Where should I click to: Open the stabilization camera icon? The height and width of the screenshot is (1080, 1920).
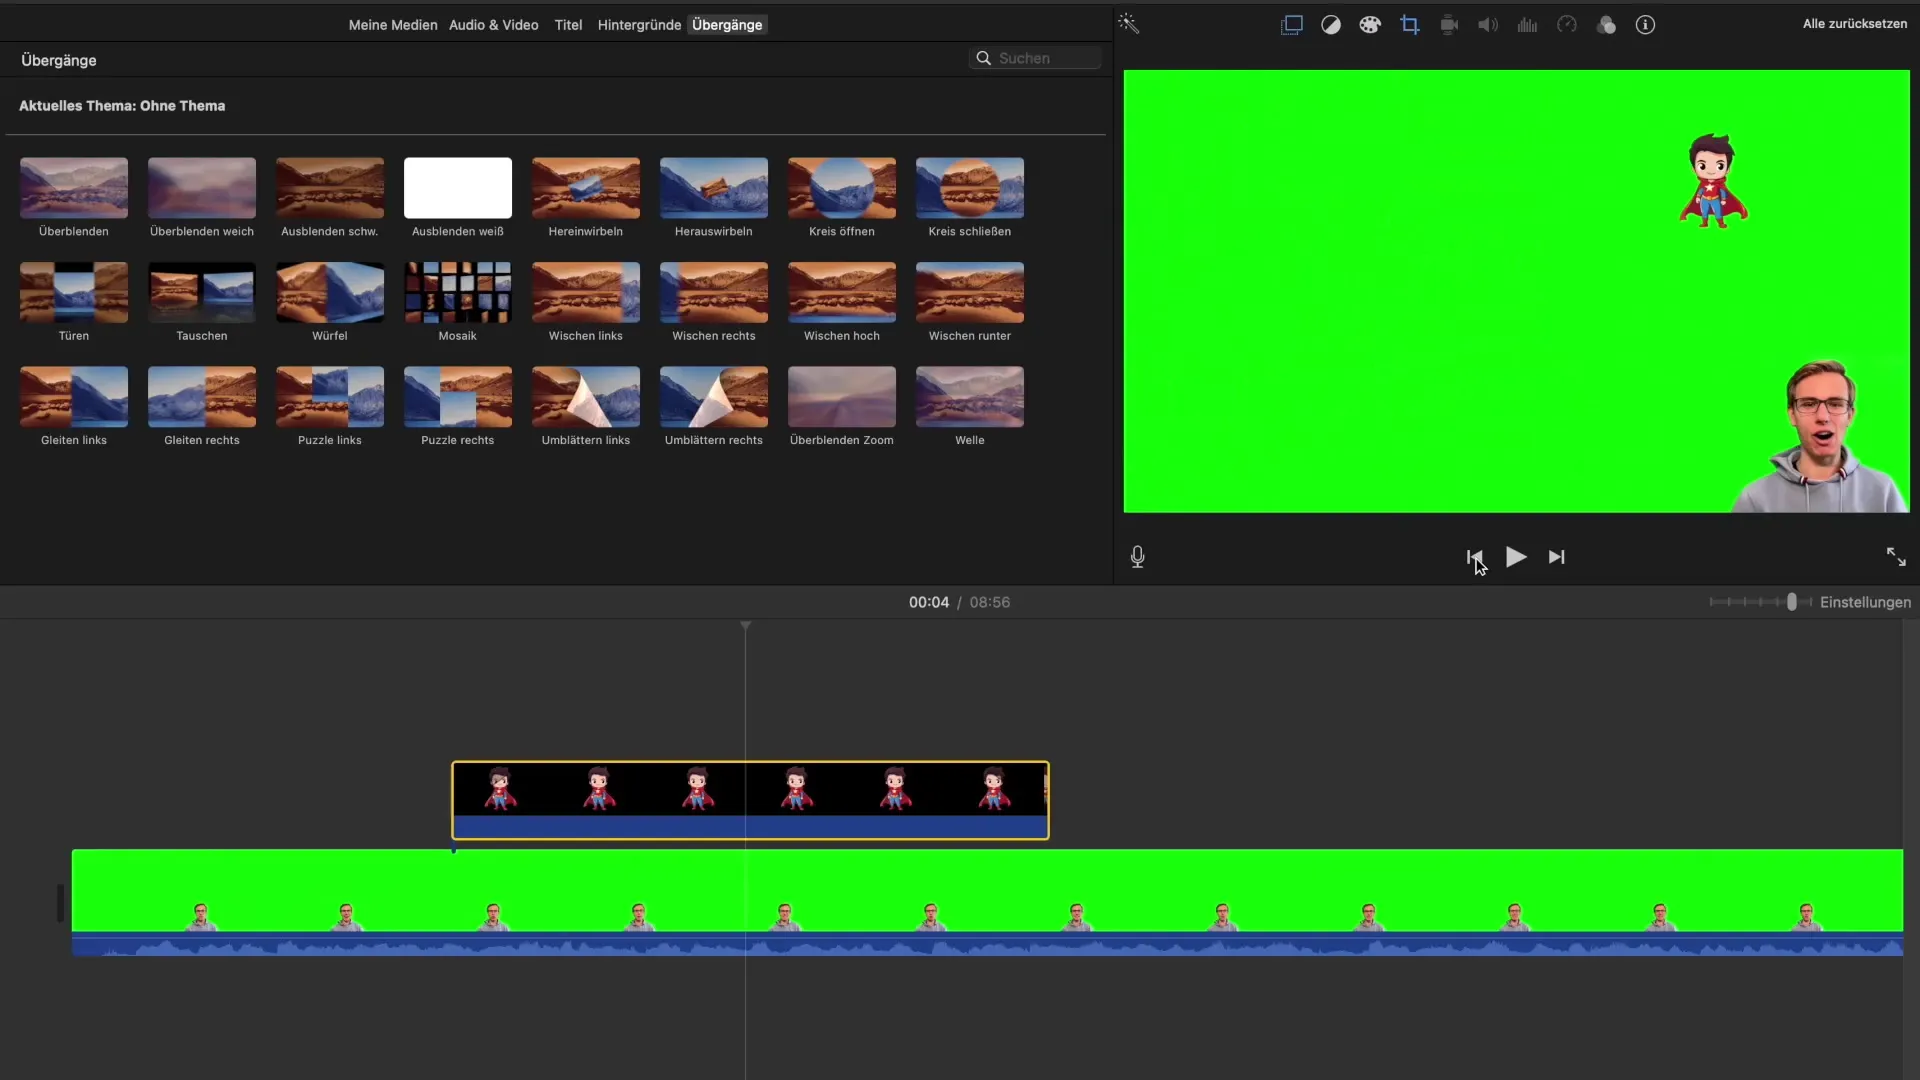pos(1449,25)
